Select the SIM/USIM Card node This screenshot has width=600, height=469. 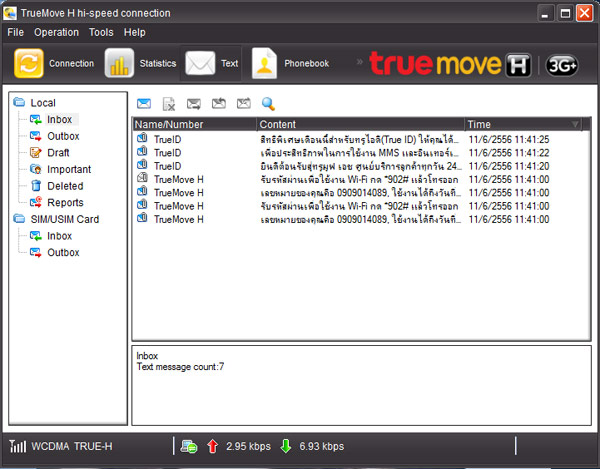[65, 219]
